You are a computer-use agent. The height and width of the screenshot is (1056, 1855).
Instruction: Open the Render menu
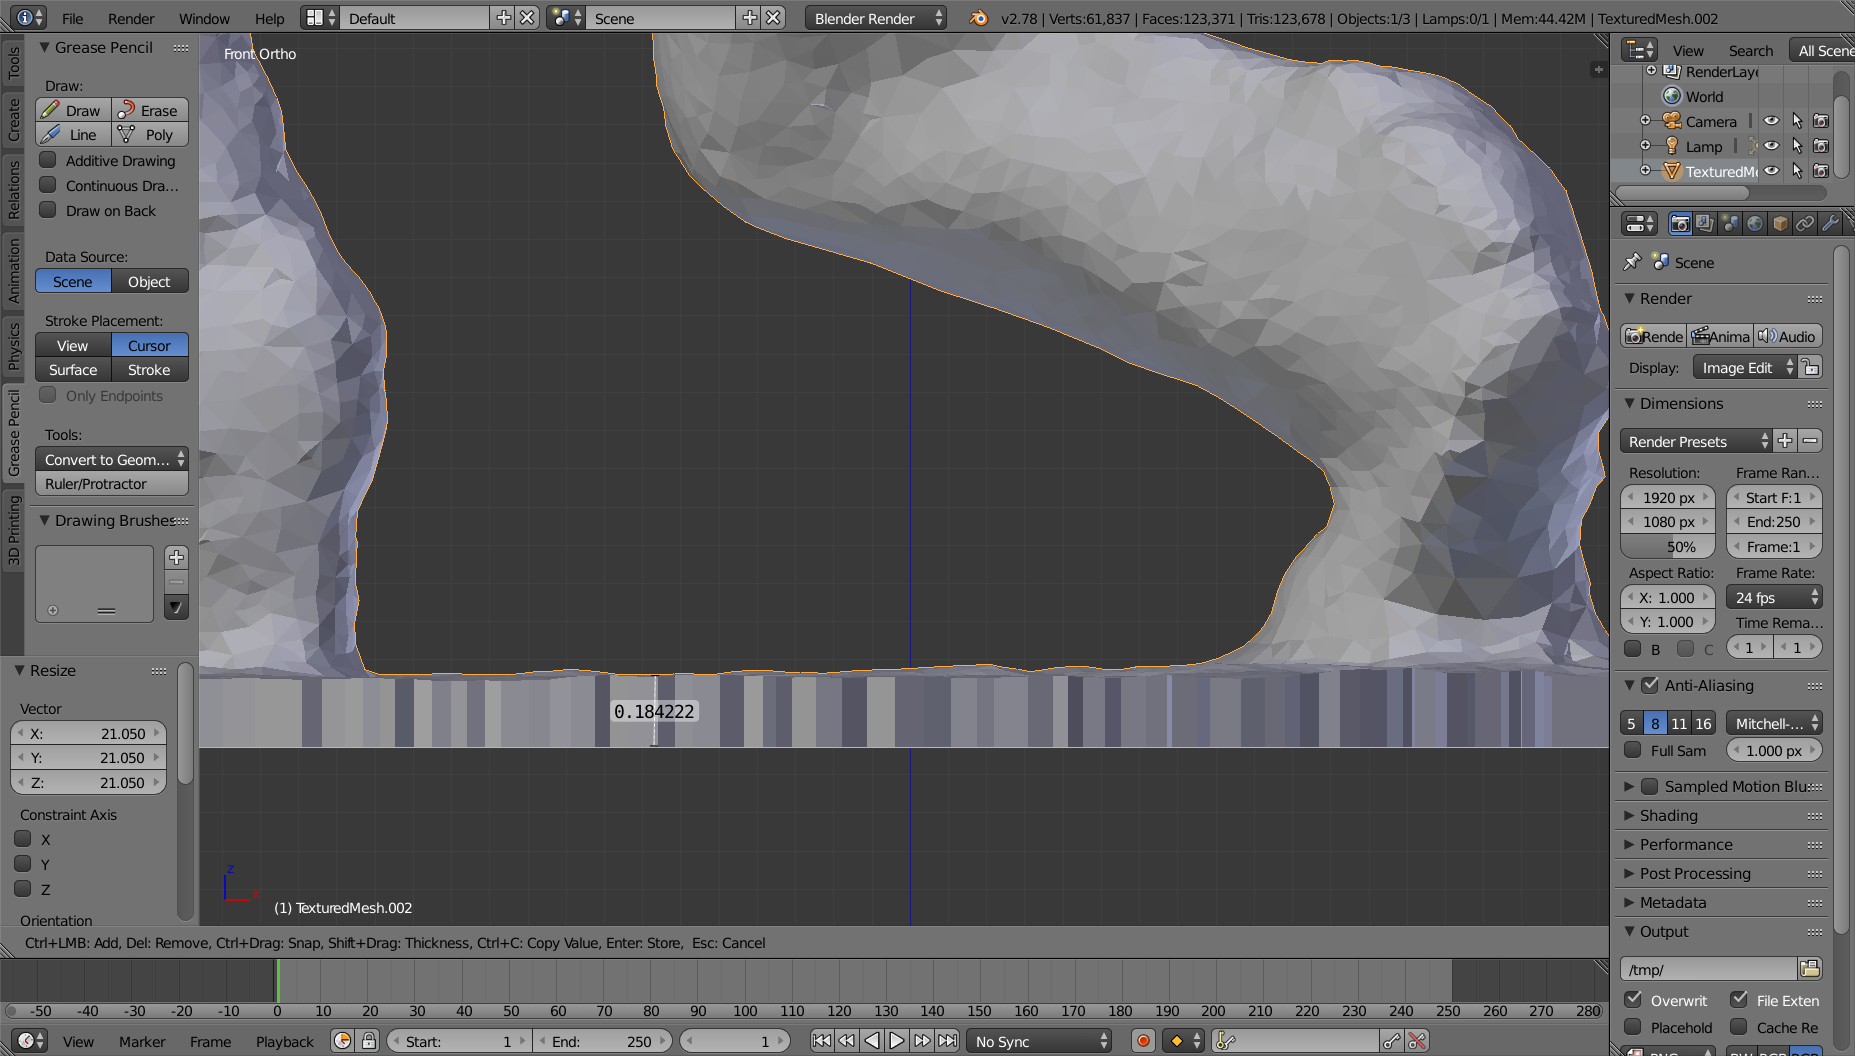(131, 18)
